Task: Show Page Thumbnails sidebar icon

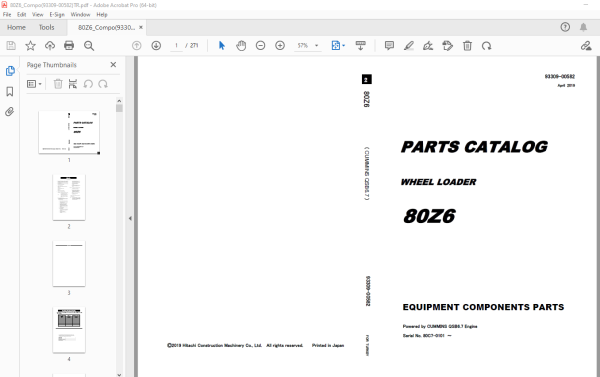Action: coord(10,71)
